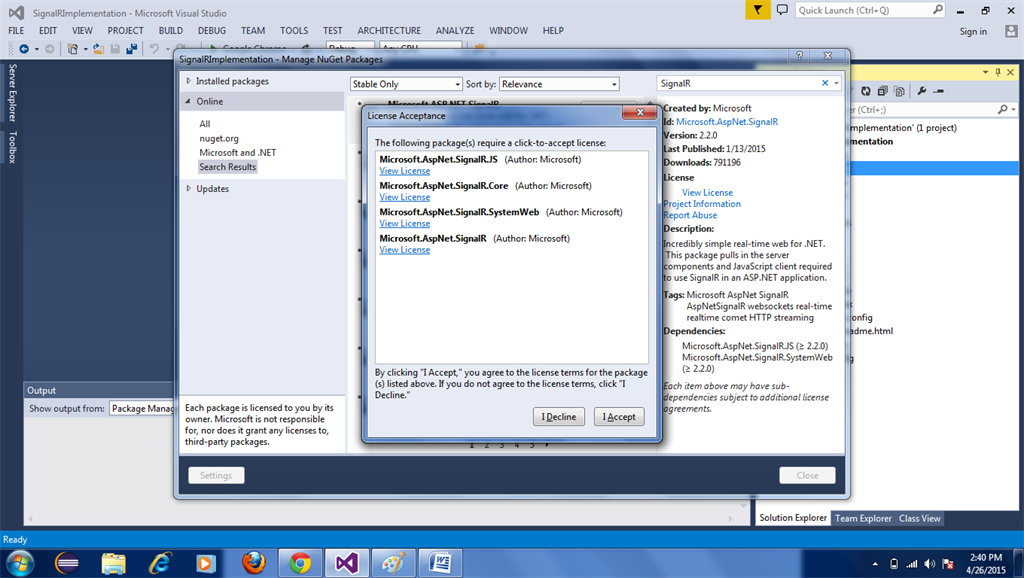This screenshot has height=578, width=1024.
Task: Open the feedback speech bubble icon
Action: pyautogui.click(x=782, y=10)
